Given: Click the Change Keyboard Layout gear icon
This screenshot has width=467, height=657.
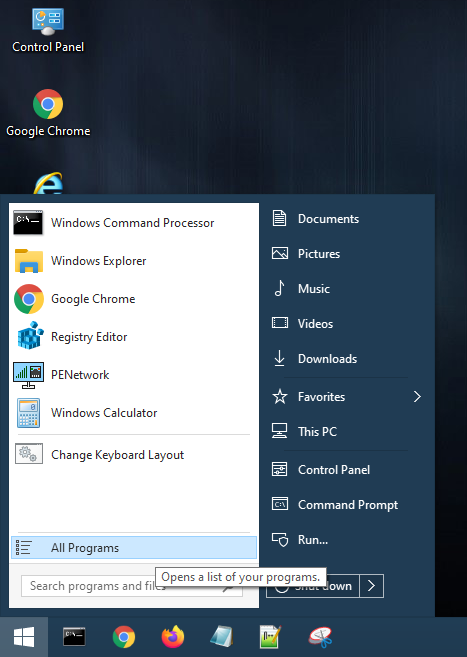Looking at the screenshot, I should click(x=28, y=454).
